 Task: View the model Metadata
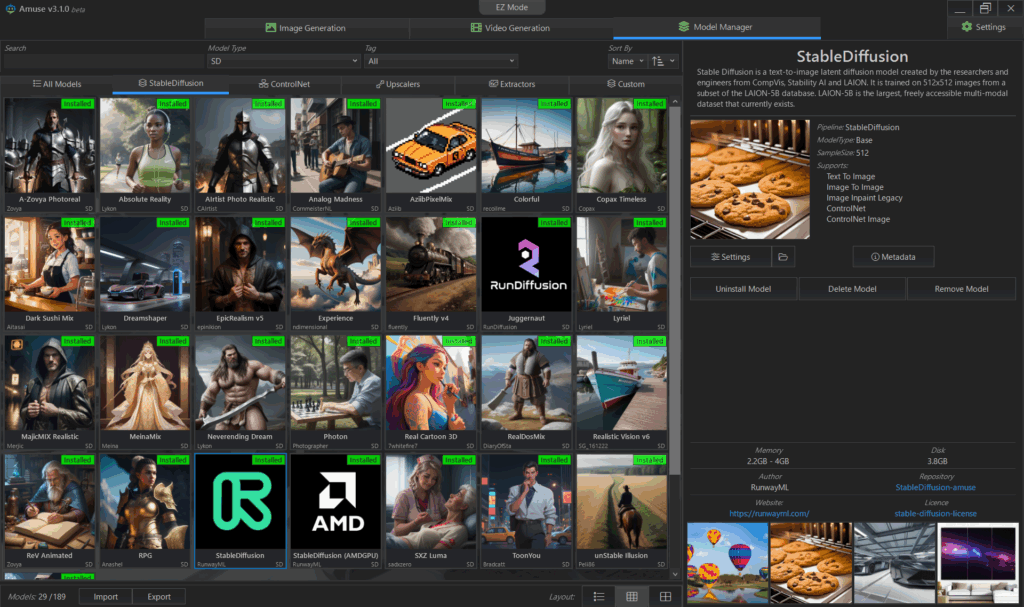893,257
